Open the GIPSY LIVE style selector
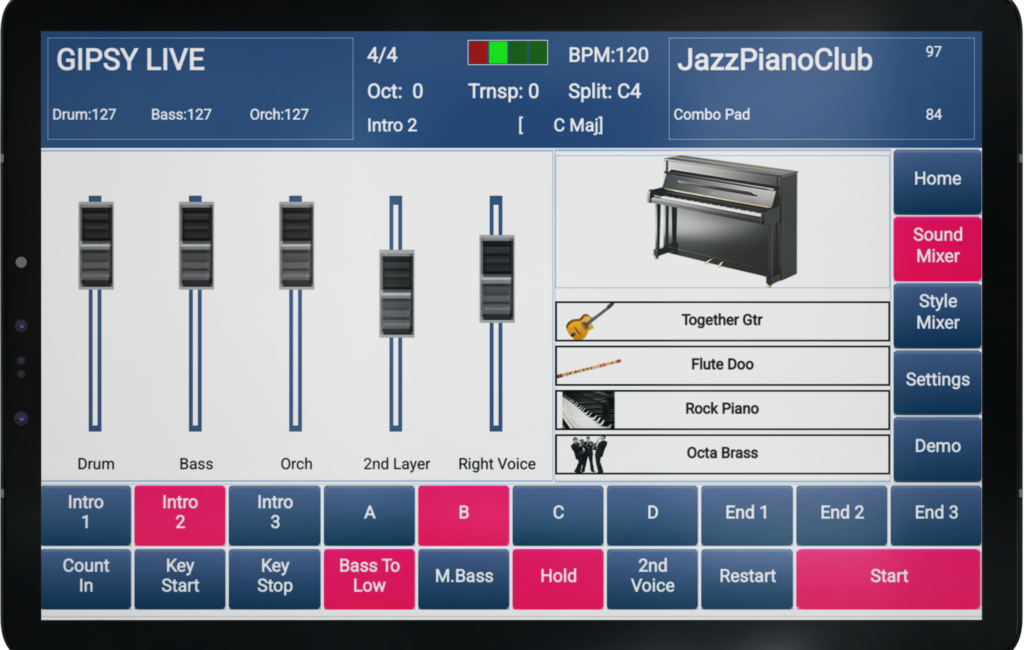Viewport: 1024px width, 650px height. point(130,60)
